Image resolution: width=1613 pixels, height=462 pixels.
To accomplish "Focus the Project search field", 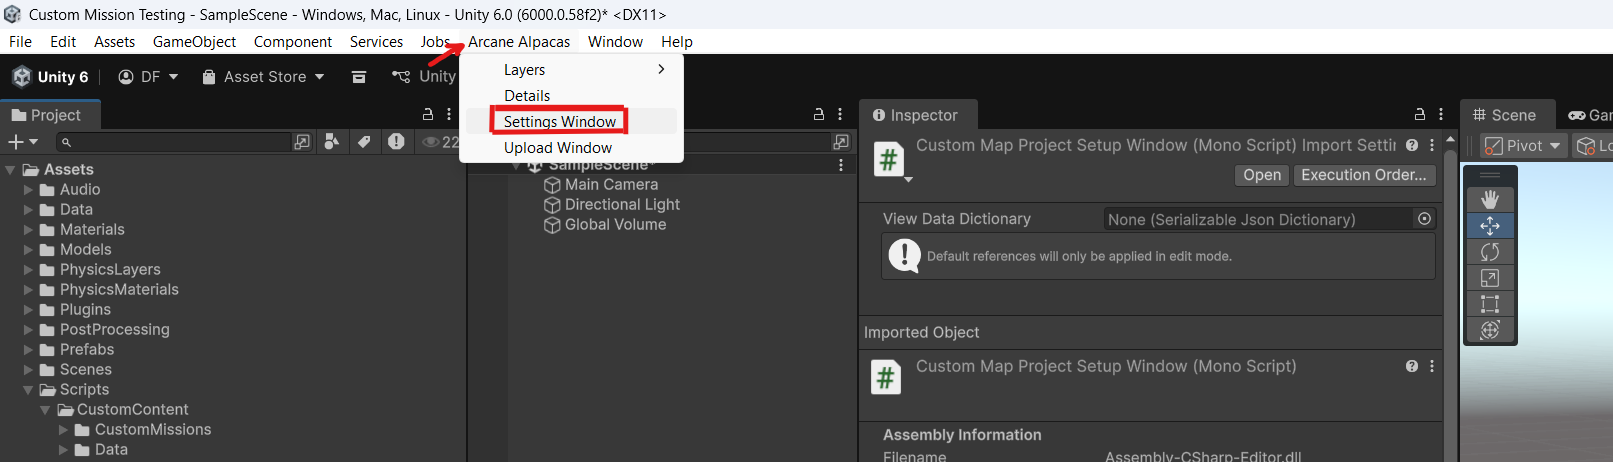I will tap(172, 142).
